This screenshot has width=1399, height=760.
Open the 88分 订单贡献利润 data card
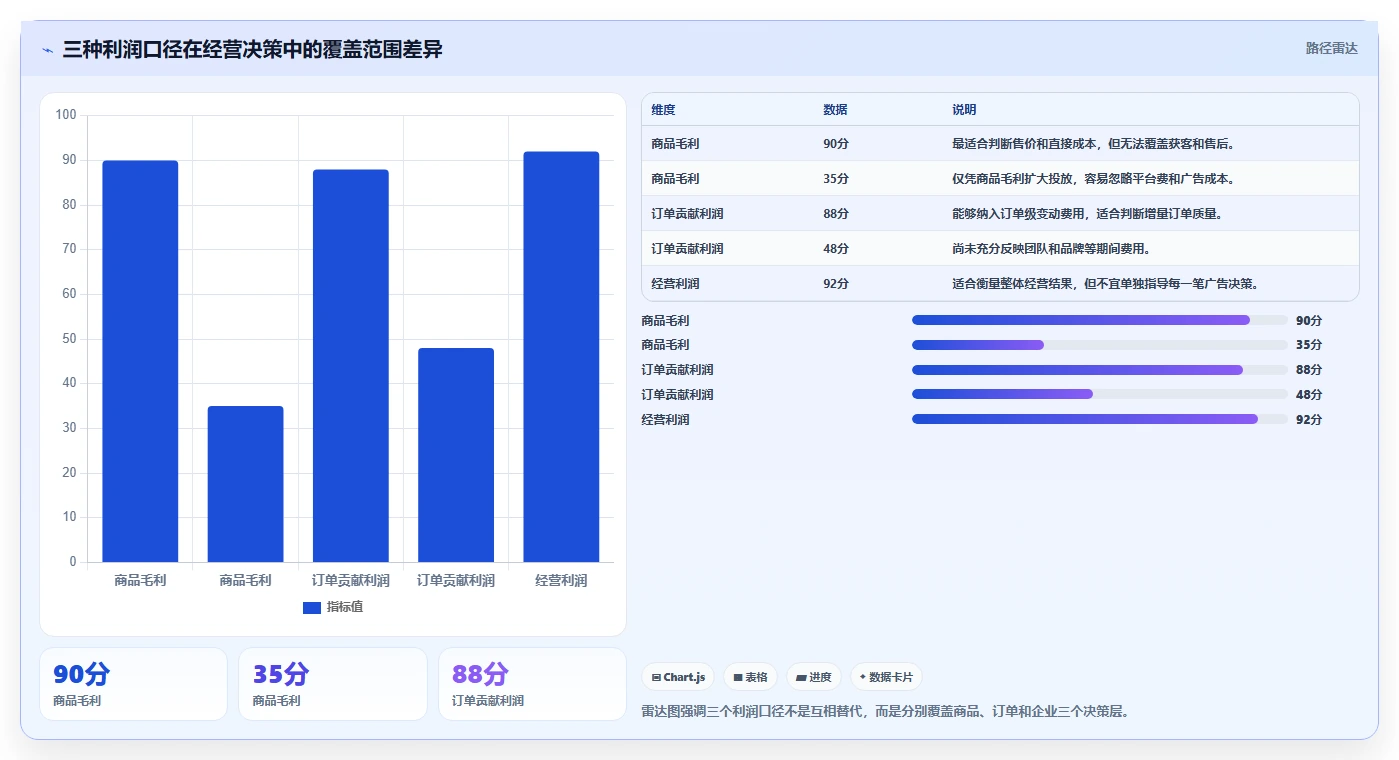[532, 684]
